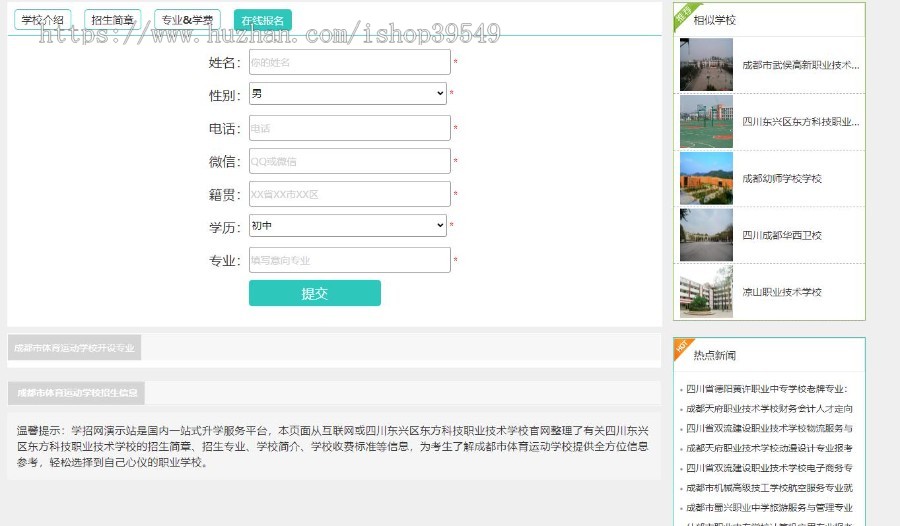This screenshot has height=526, width=900.
Task: View the 成都幼师学校学校 thumbnail image
Action: point(706,179)
